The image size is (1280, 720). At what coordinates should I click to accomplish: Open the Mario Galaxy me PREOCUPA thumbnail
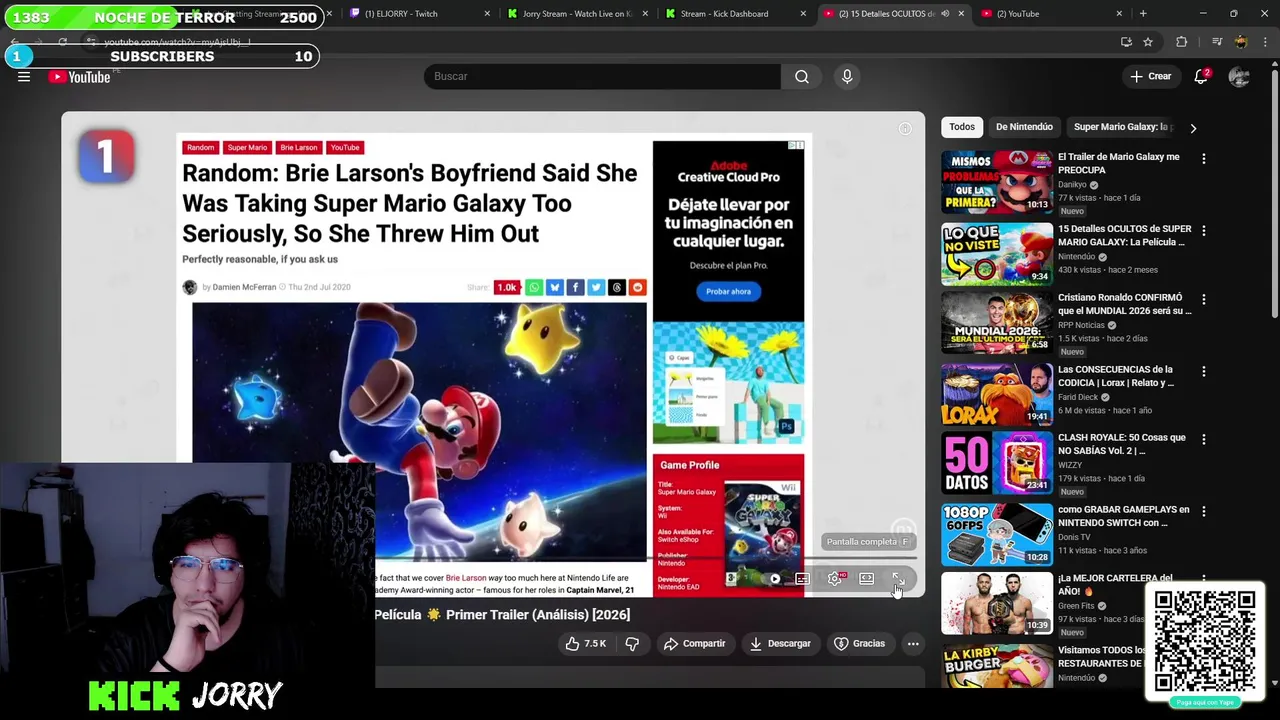click(996, 182)
